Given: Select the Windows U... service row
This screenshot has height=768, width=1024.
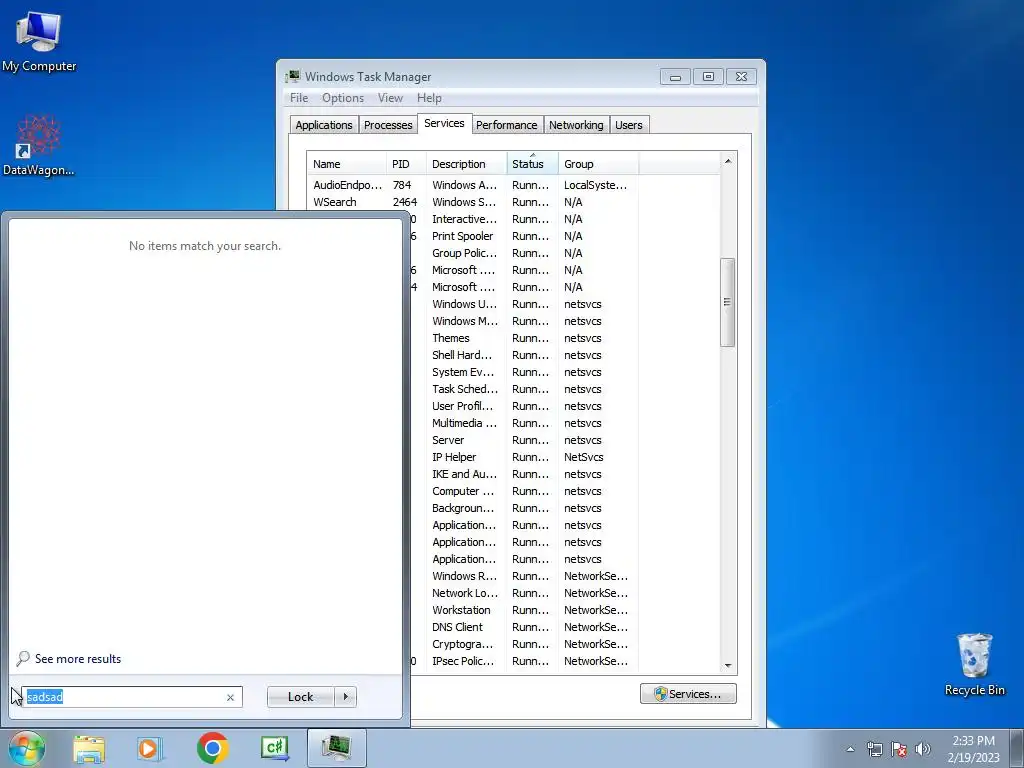Looking at the screenshot, I should point(564,304).
